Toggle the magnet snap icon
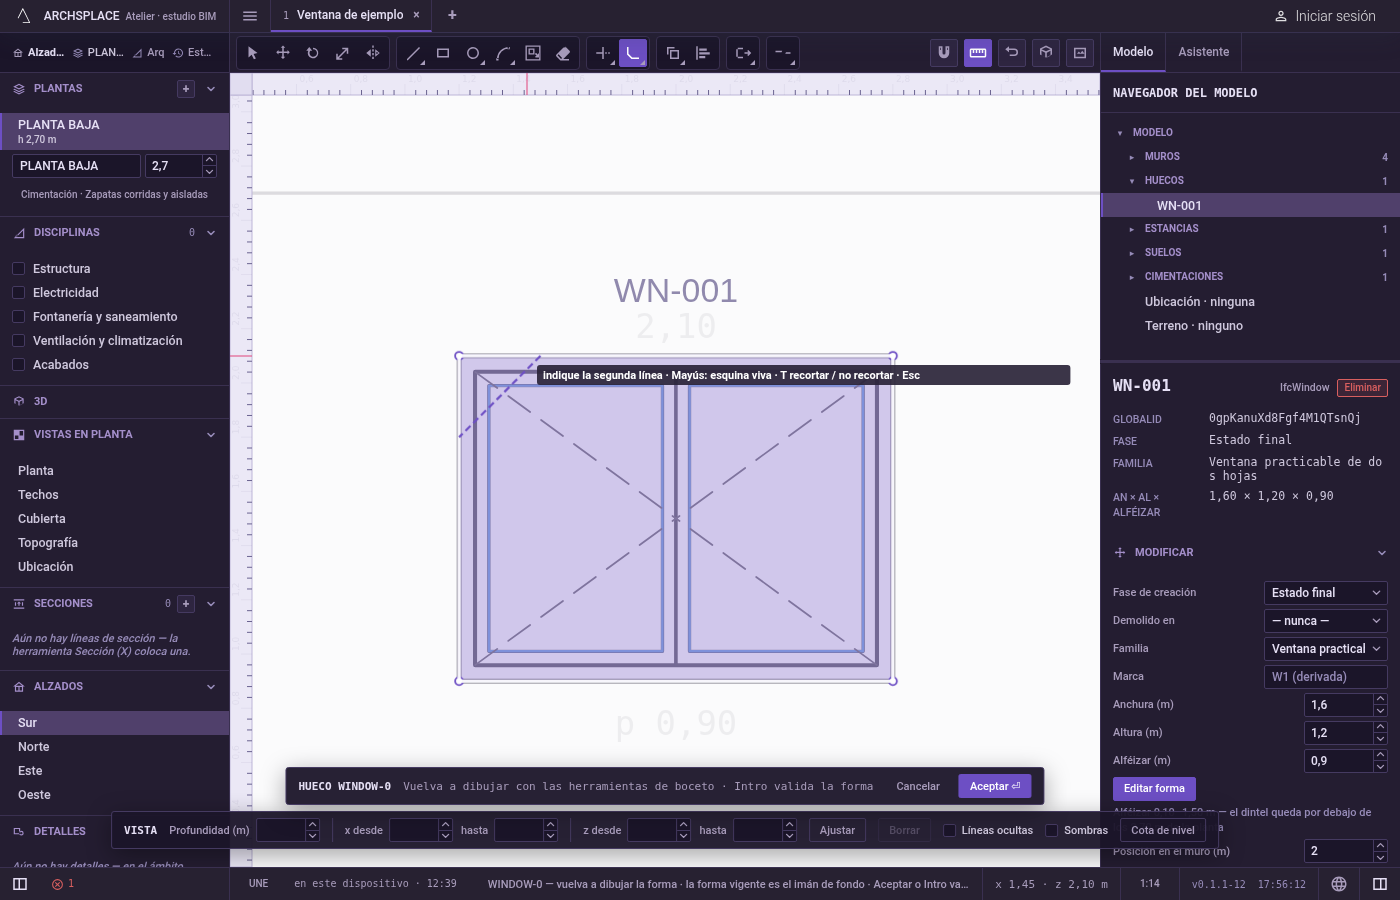Screen dimensions: 1400x900 (x=944, y=53)
